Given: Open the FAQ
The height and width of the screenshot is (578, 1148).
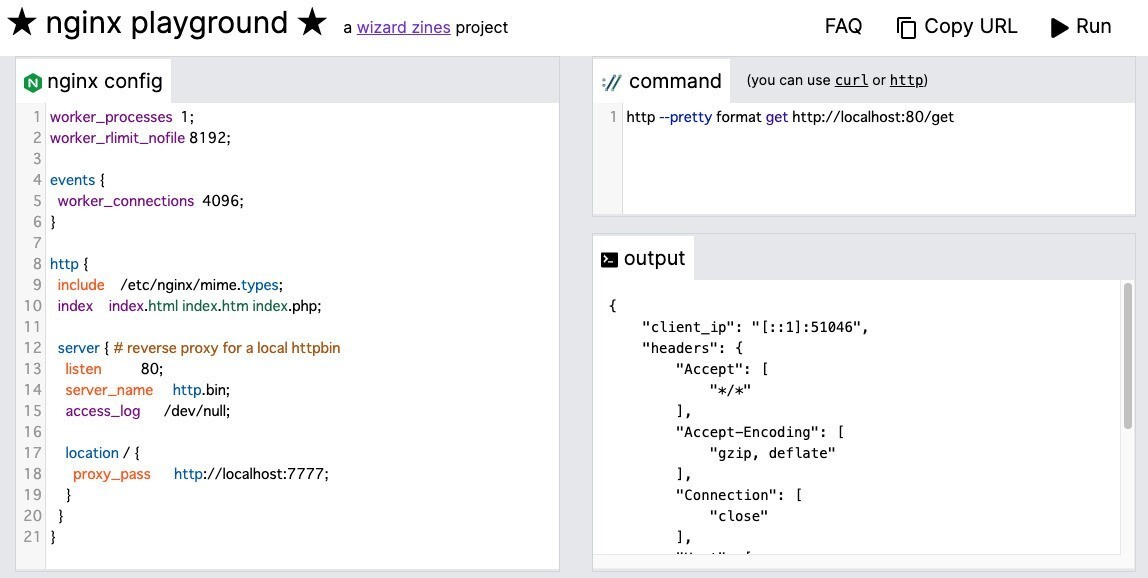Looking at the screenshot, I should click(843, 26).
